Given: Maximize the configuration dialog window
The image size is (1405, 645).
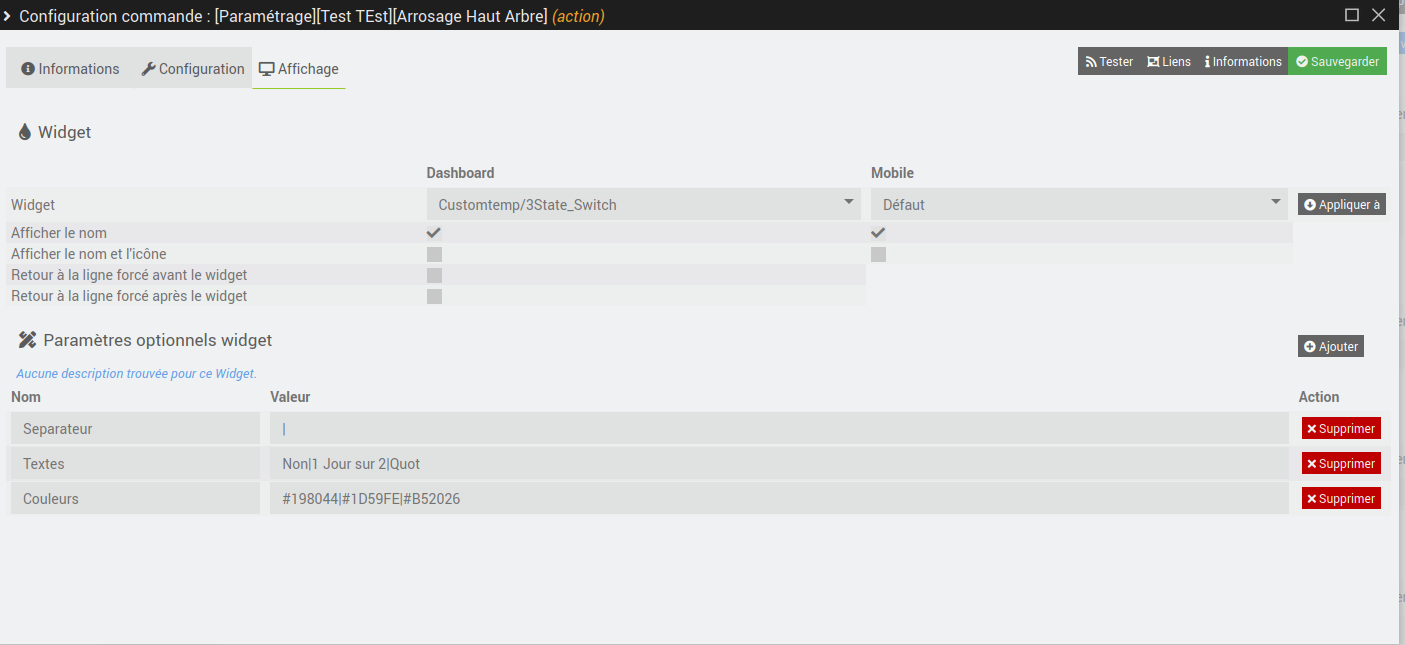Looking at the screenshot, I should tap(1352, 15).
